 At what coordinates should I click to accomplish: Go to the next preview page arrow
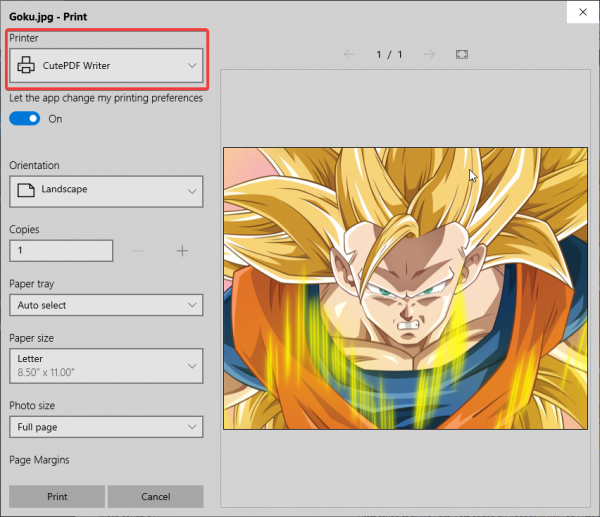click(x=429, y=54)
